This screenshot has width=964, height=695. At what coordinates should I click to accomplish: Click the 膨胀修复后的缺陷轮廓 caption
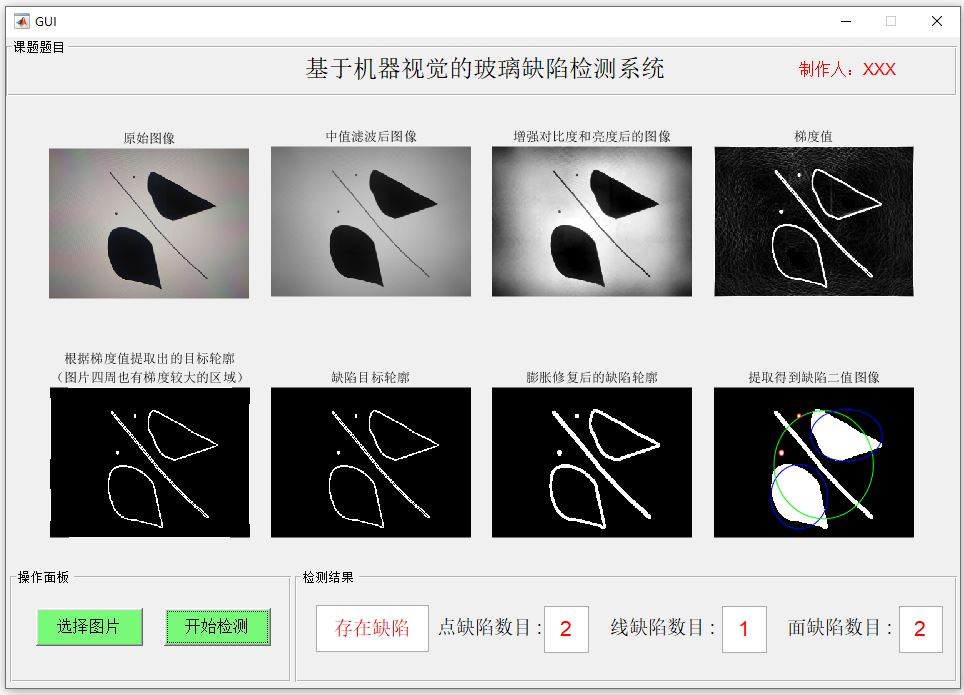pos(591,377)
